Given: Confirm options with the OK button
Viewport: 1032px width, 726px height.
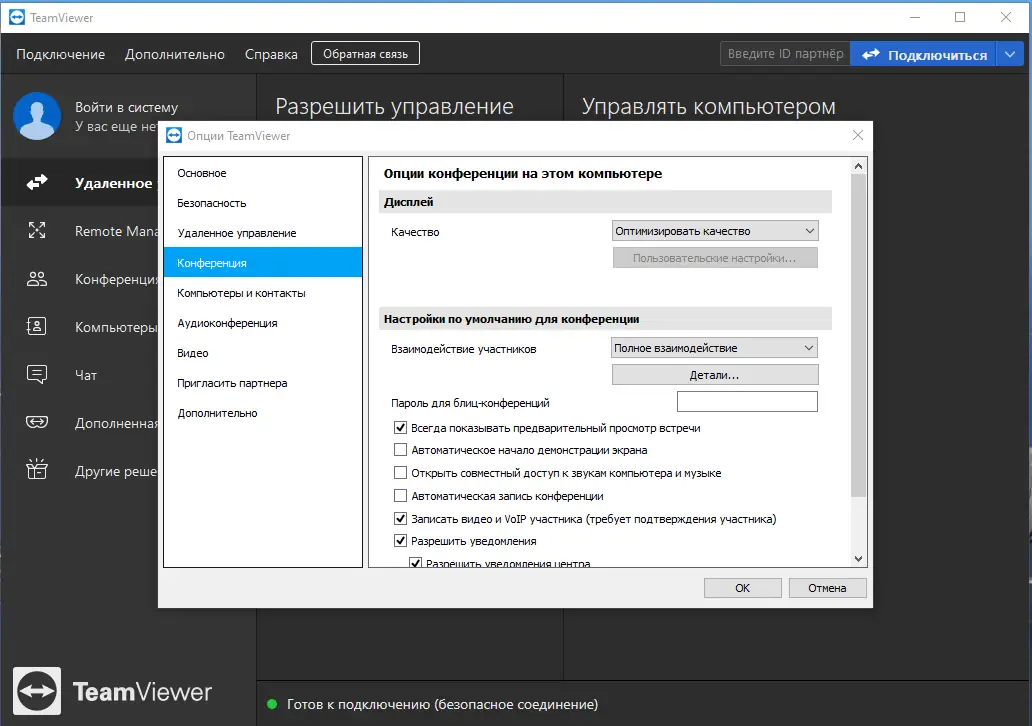Looking at the screenshot, I should 742,588.
